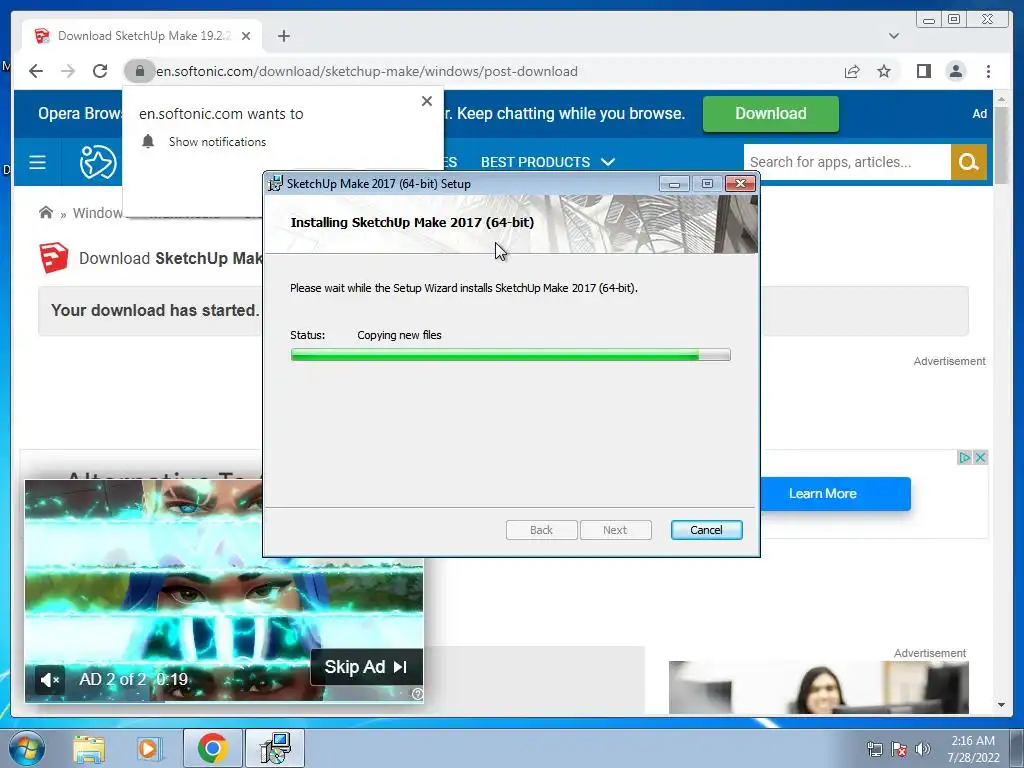This screenshot has width=1024, height=768.
Task: Open Chrome profile avatar
Action: [955, 71]
